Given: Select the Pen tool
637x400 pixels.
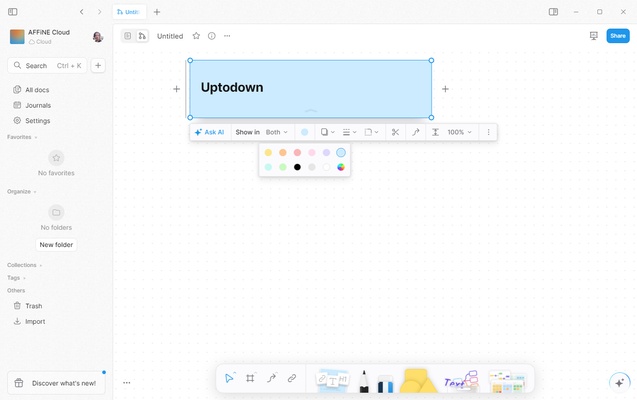Looking at the screenshot, I should (364, 381).
